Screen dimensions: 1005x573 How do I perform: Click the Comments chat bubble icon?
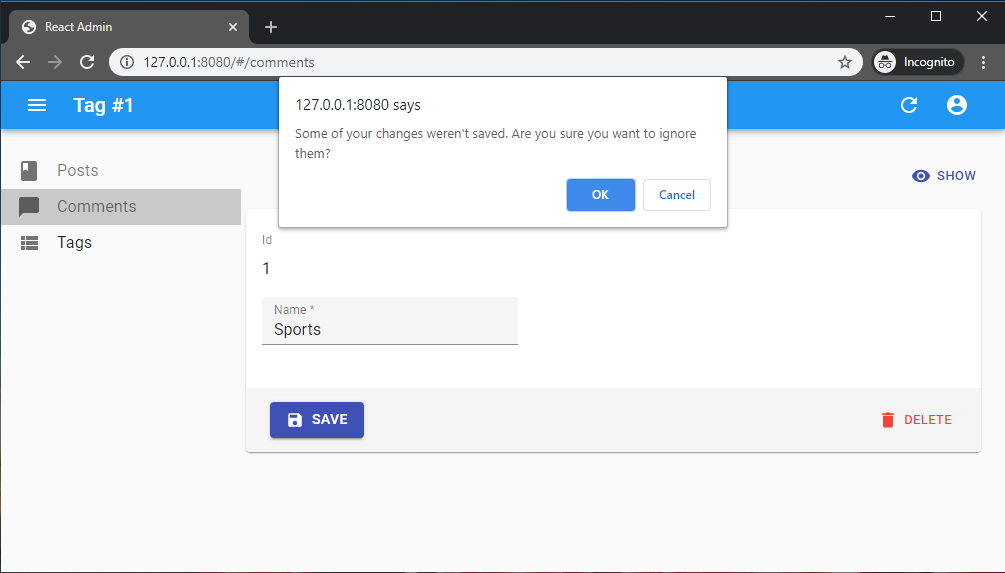coord(29,207)
